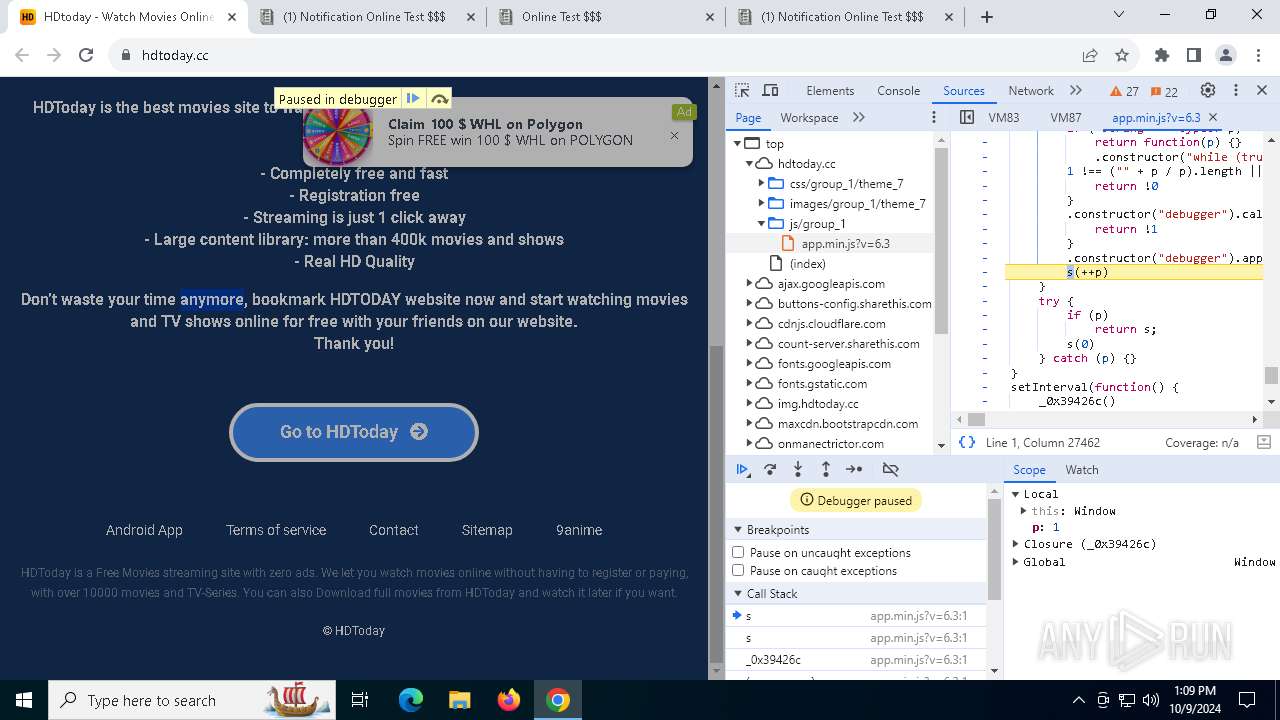Open the Terms of service link
The width and height of the screenshot is (1280, 720).
(276, 530)
